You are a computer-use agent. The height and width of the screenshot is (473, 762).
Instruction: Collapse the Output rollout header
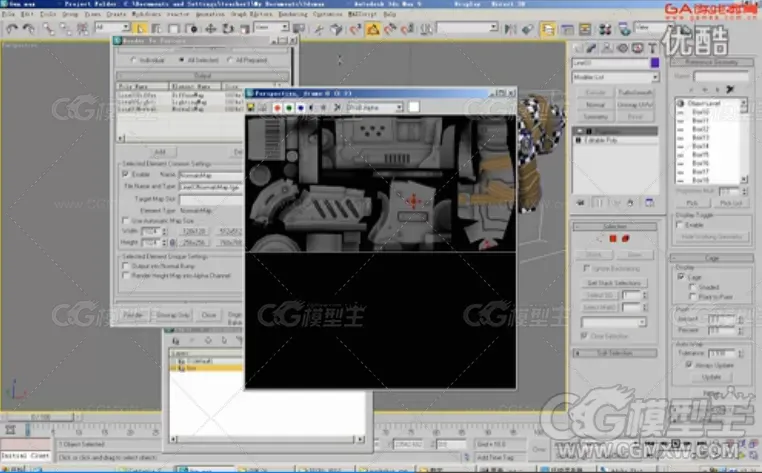[202, 76]
